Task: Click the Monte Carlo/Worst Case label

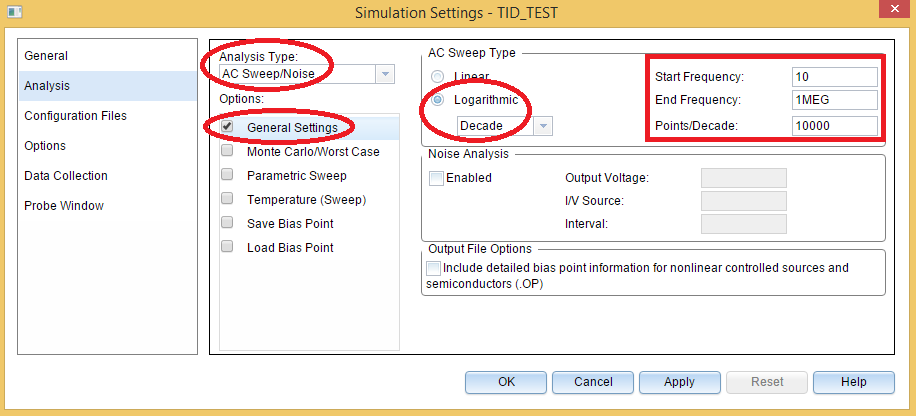Action: (x=313, y=152)
